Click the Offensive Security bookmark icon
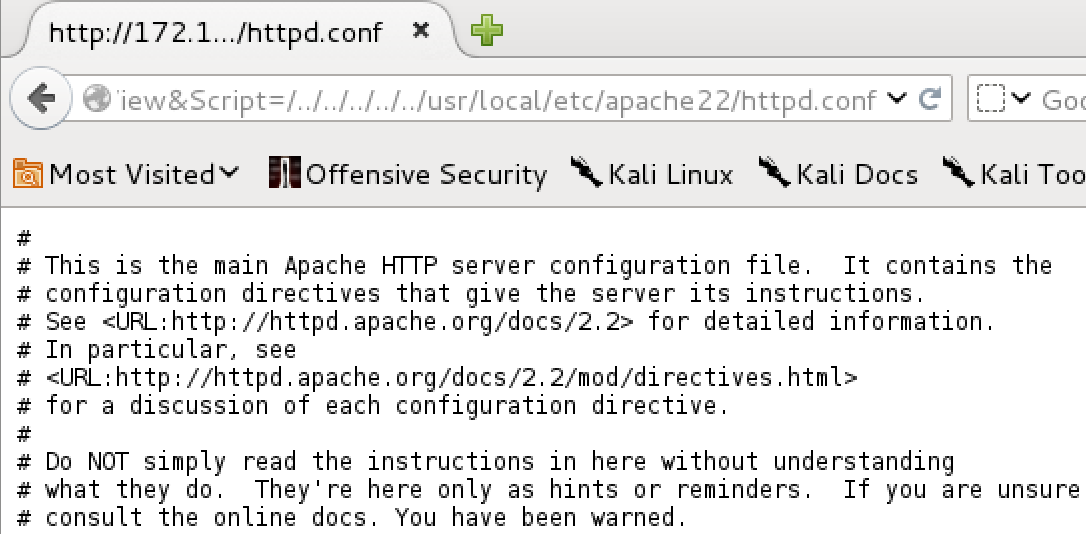1086x534 pixels. point(285,173)
